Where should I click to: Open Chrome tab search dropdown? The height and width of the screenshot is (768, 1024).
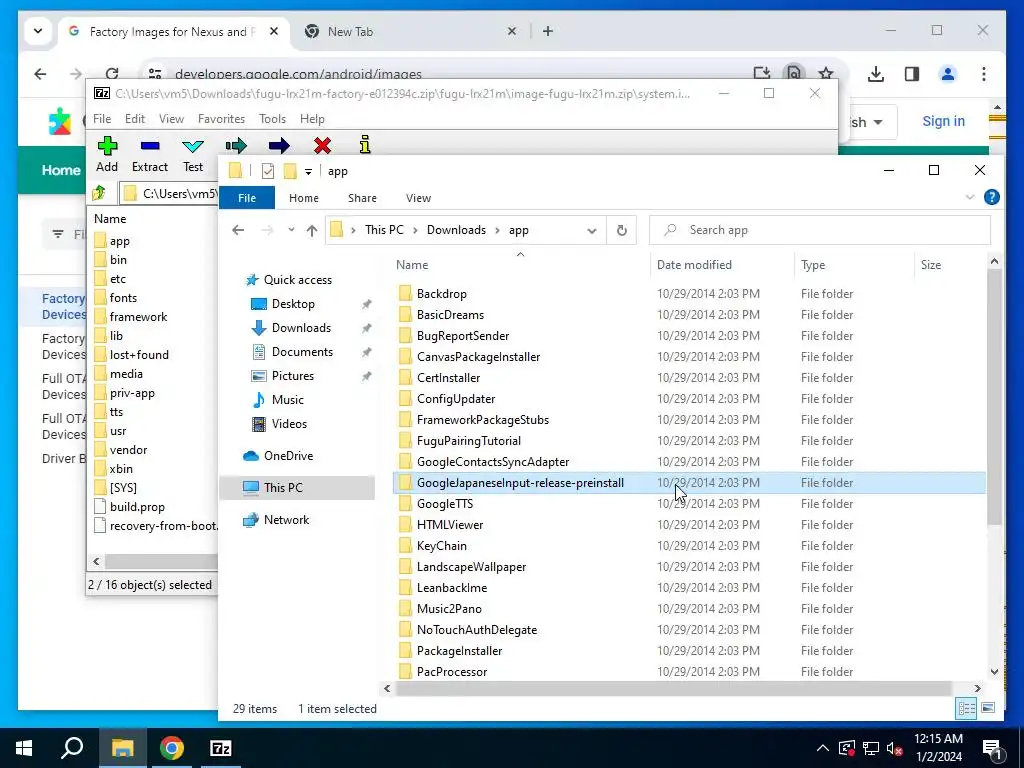(38, 31)
